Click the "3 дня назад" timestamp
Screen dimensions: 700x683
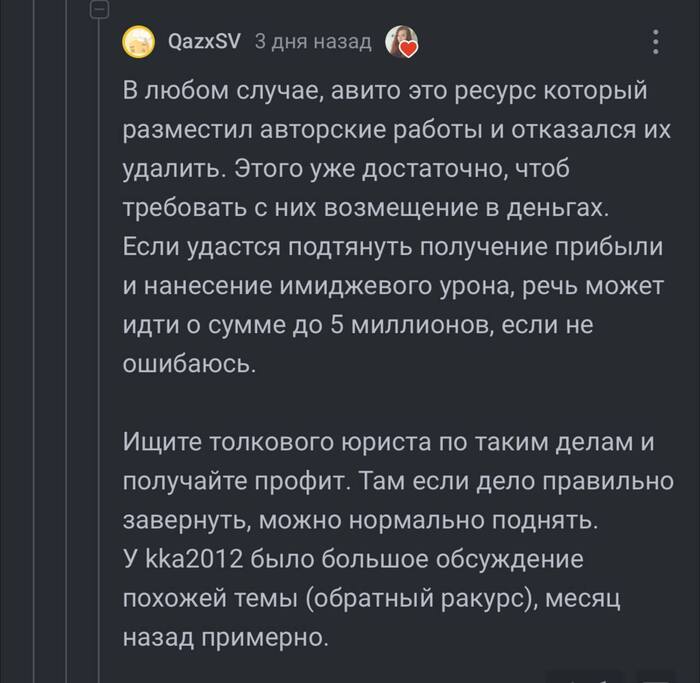pos(313,42)
